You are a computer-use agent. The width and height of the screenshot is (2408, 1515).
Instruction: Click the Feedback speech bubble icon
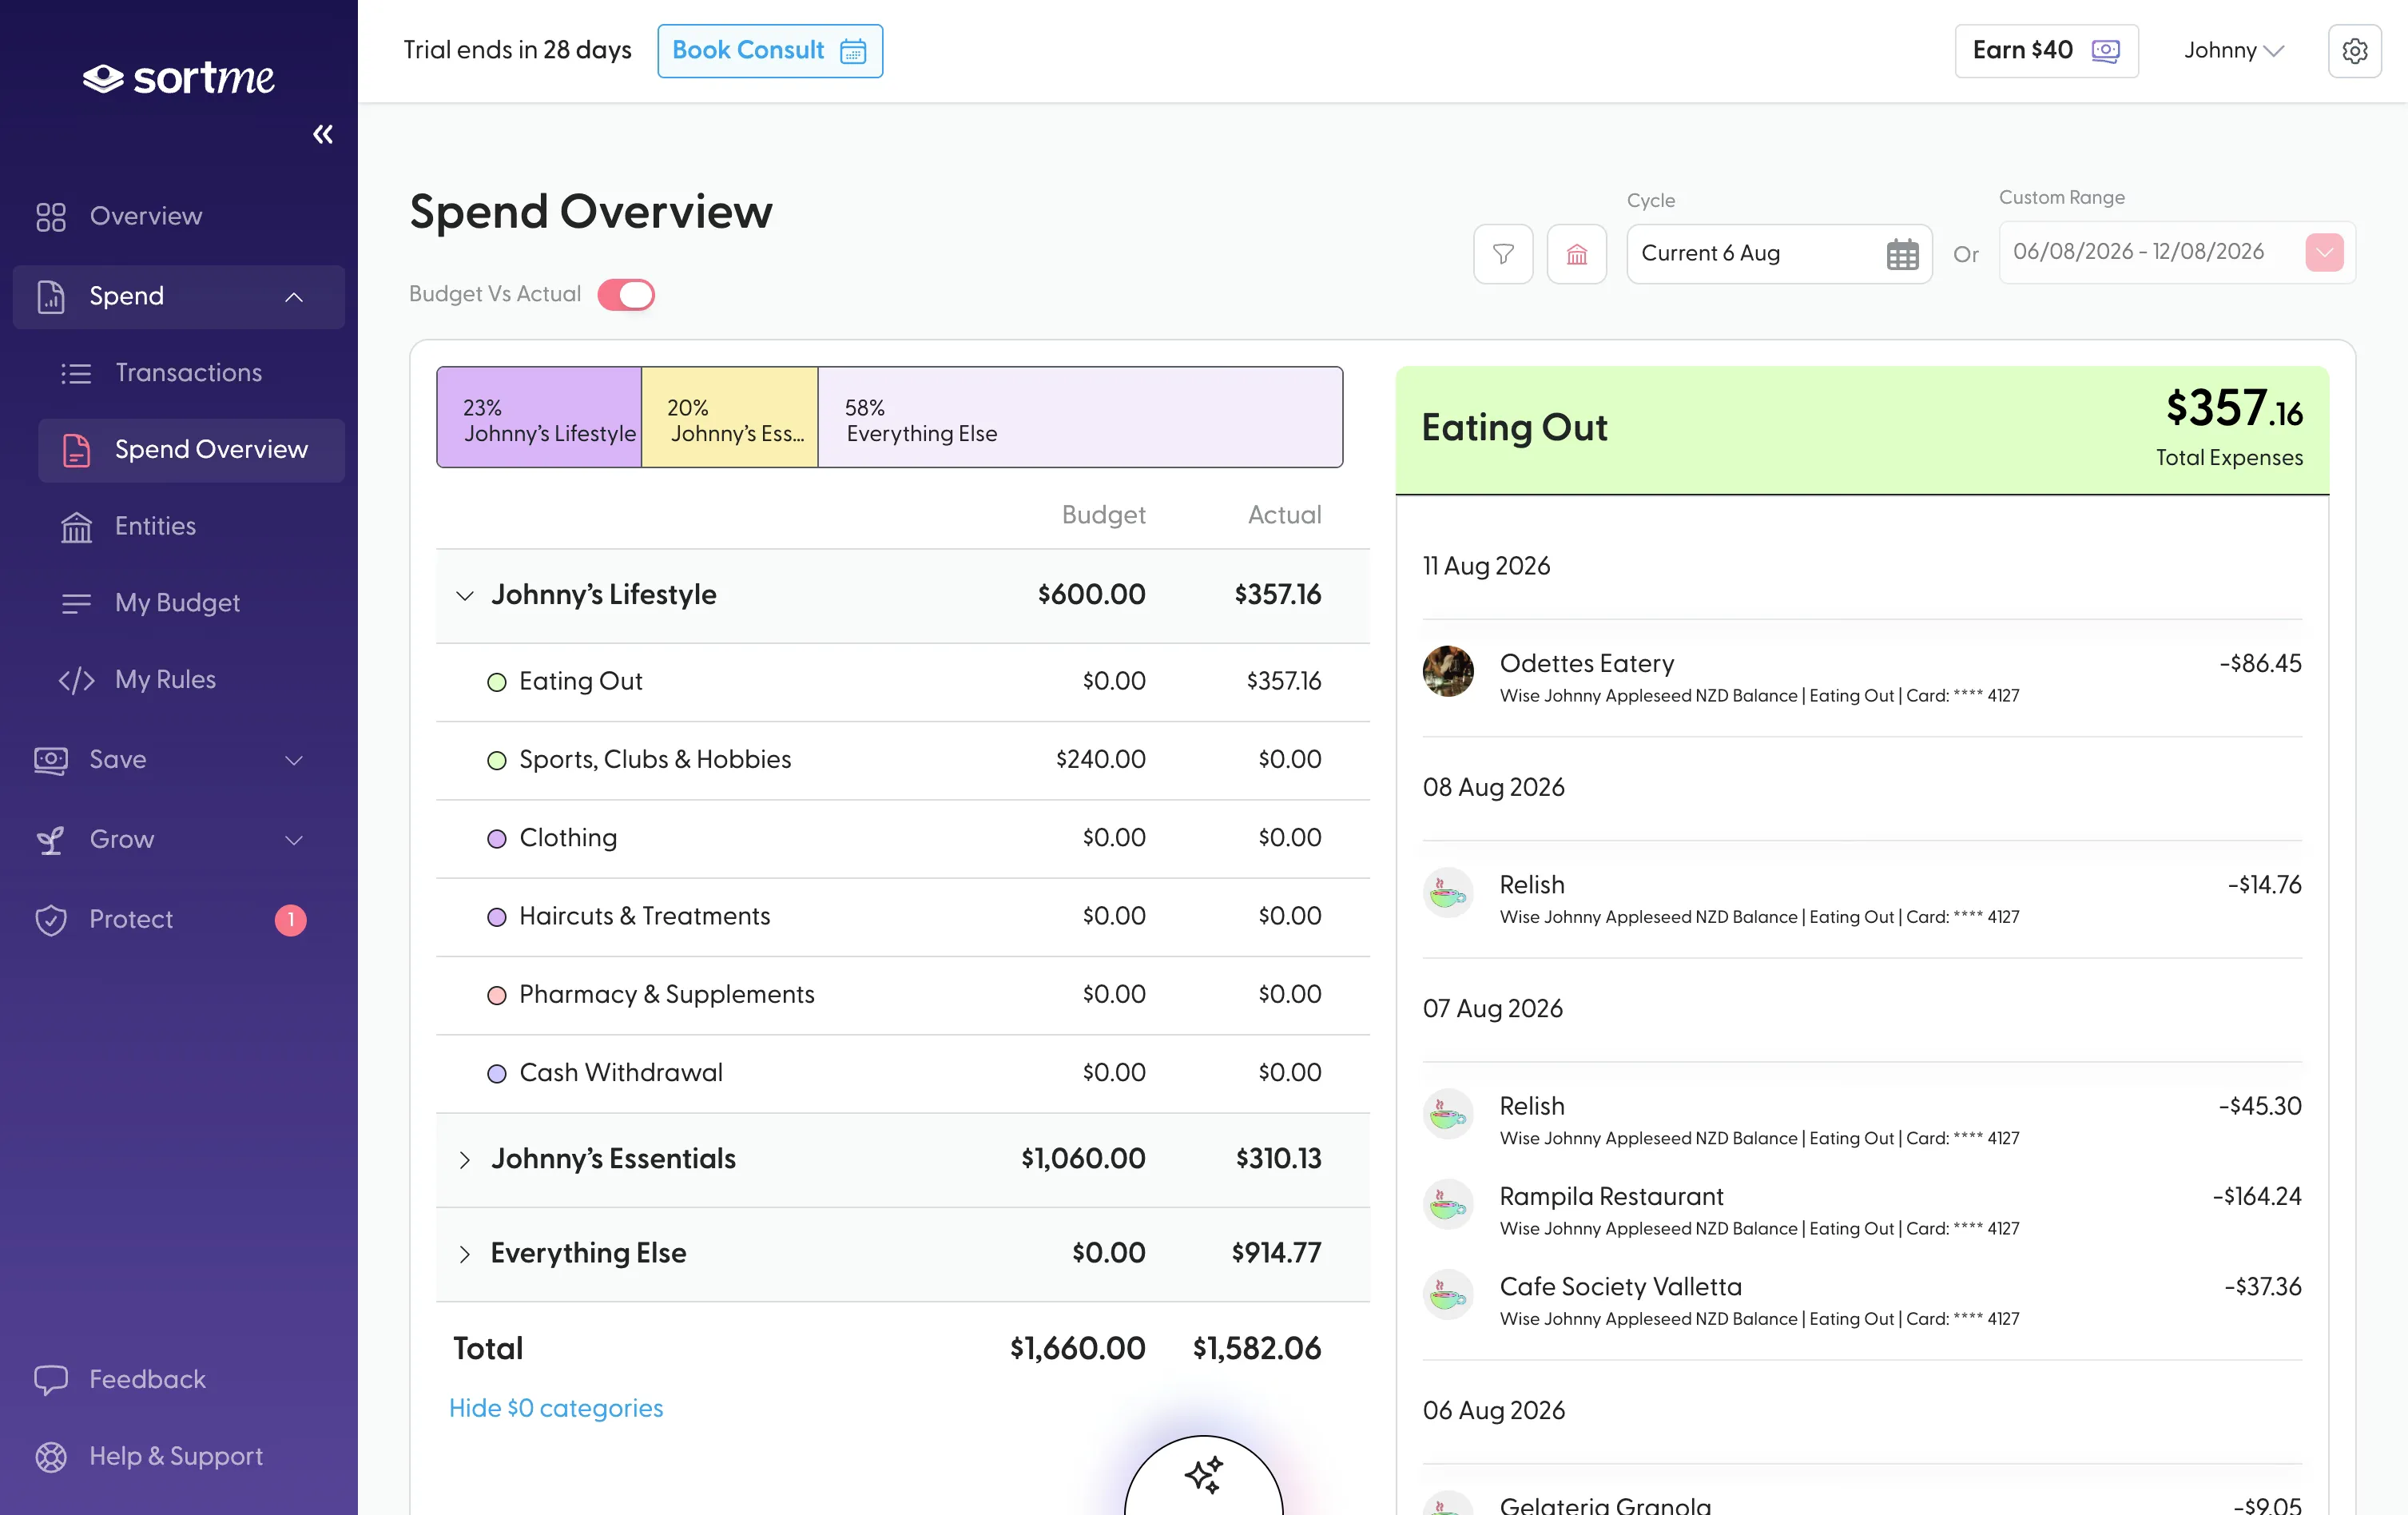point(51,1380)
